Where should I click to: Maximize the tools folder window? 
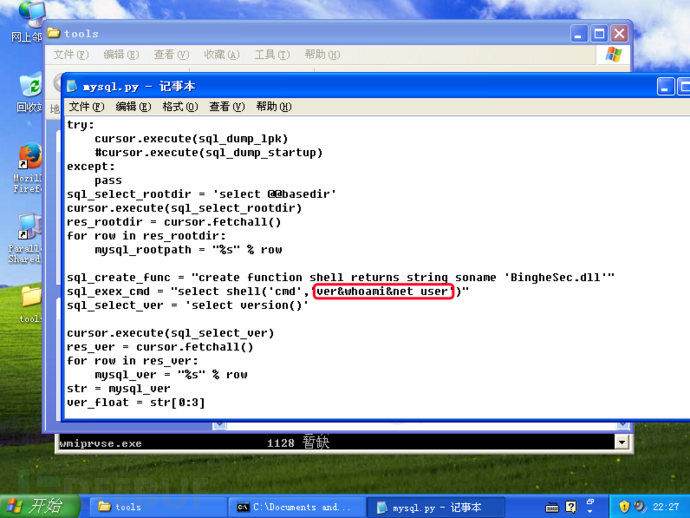click(599, 33)
